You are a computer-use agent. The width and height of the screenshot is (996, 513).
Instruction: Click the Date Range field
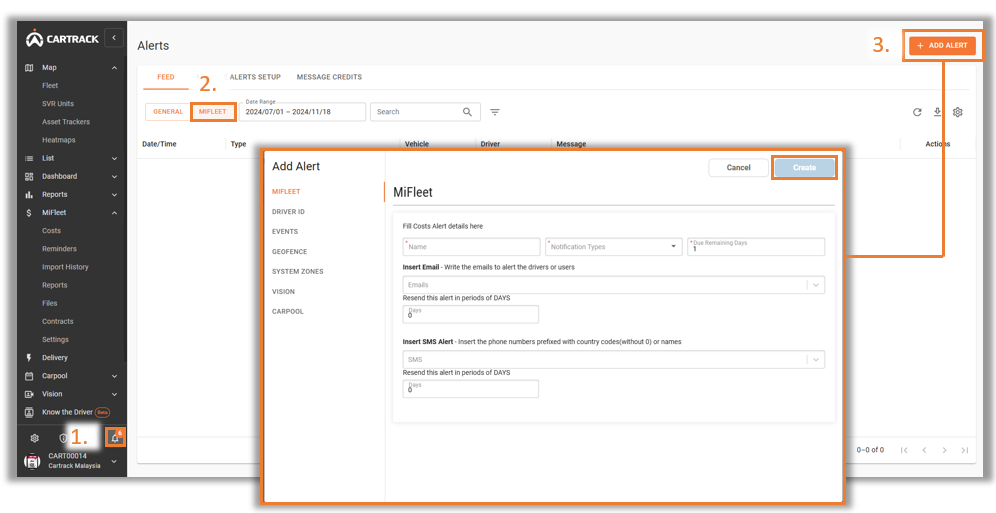[302, 112]
